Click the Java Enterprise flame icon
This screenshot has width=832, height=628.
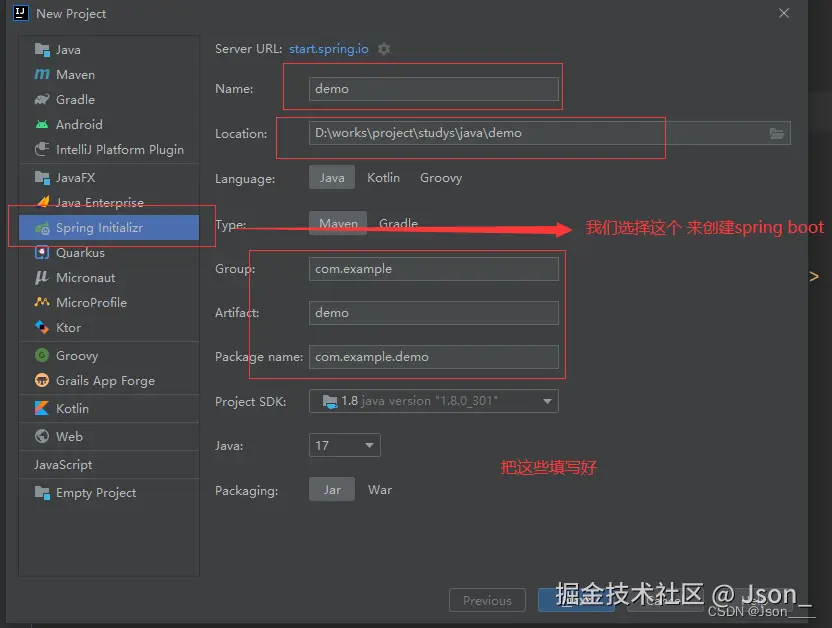point(43,202)
